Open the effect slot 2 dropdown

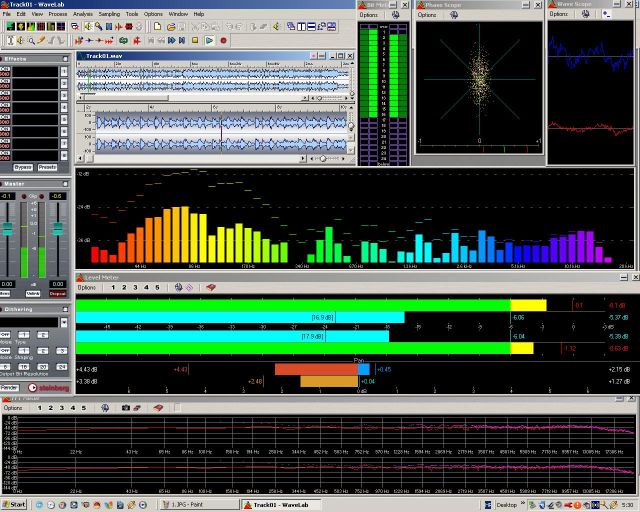tap(64, 84)
